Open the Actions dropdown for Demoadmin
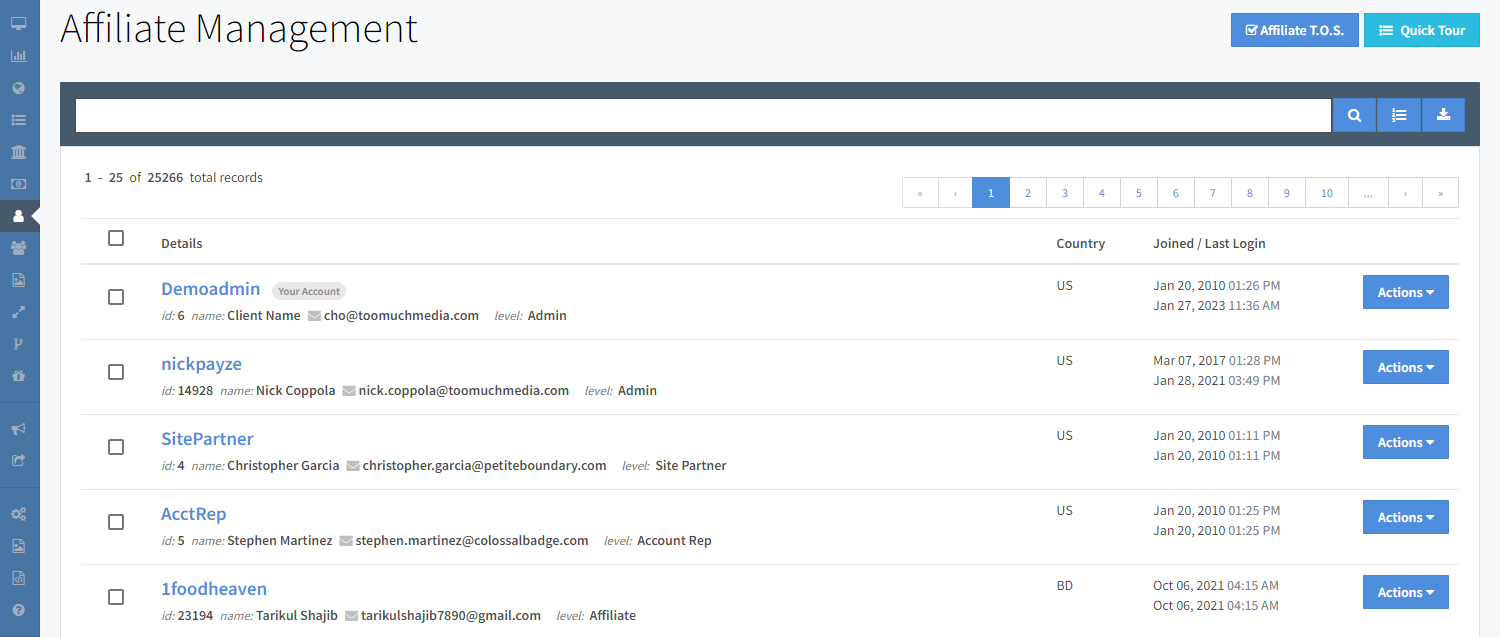The image size is (1500, 637). [x=1405, y=292]
